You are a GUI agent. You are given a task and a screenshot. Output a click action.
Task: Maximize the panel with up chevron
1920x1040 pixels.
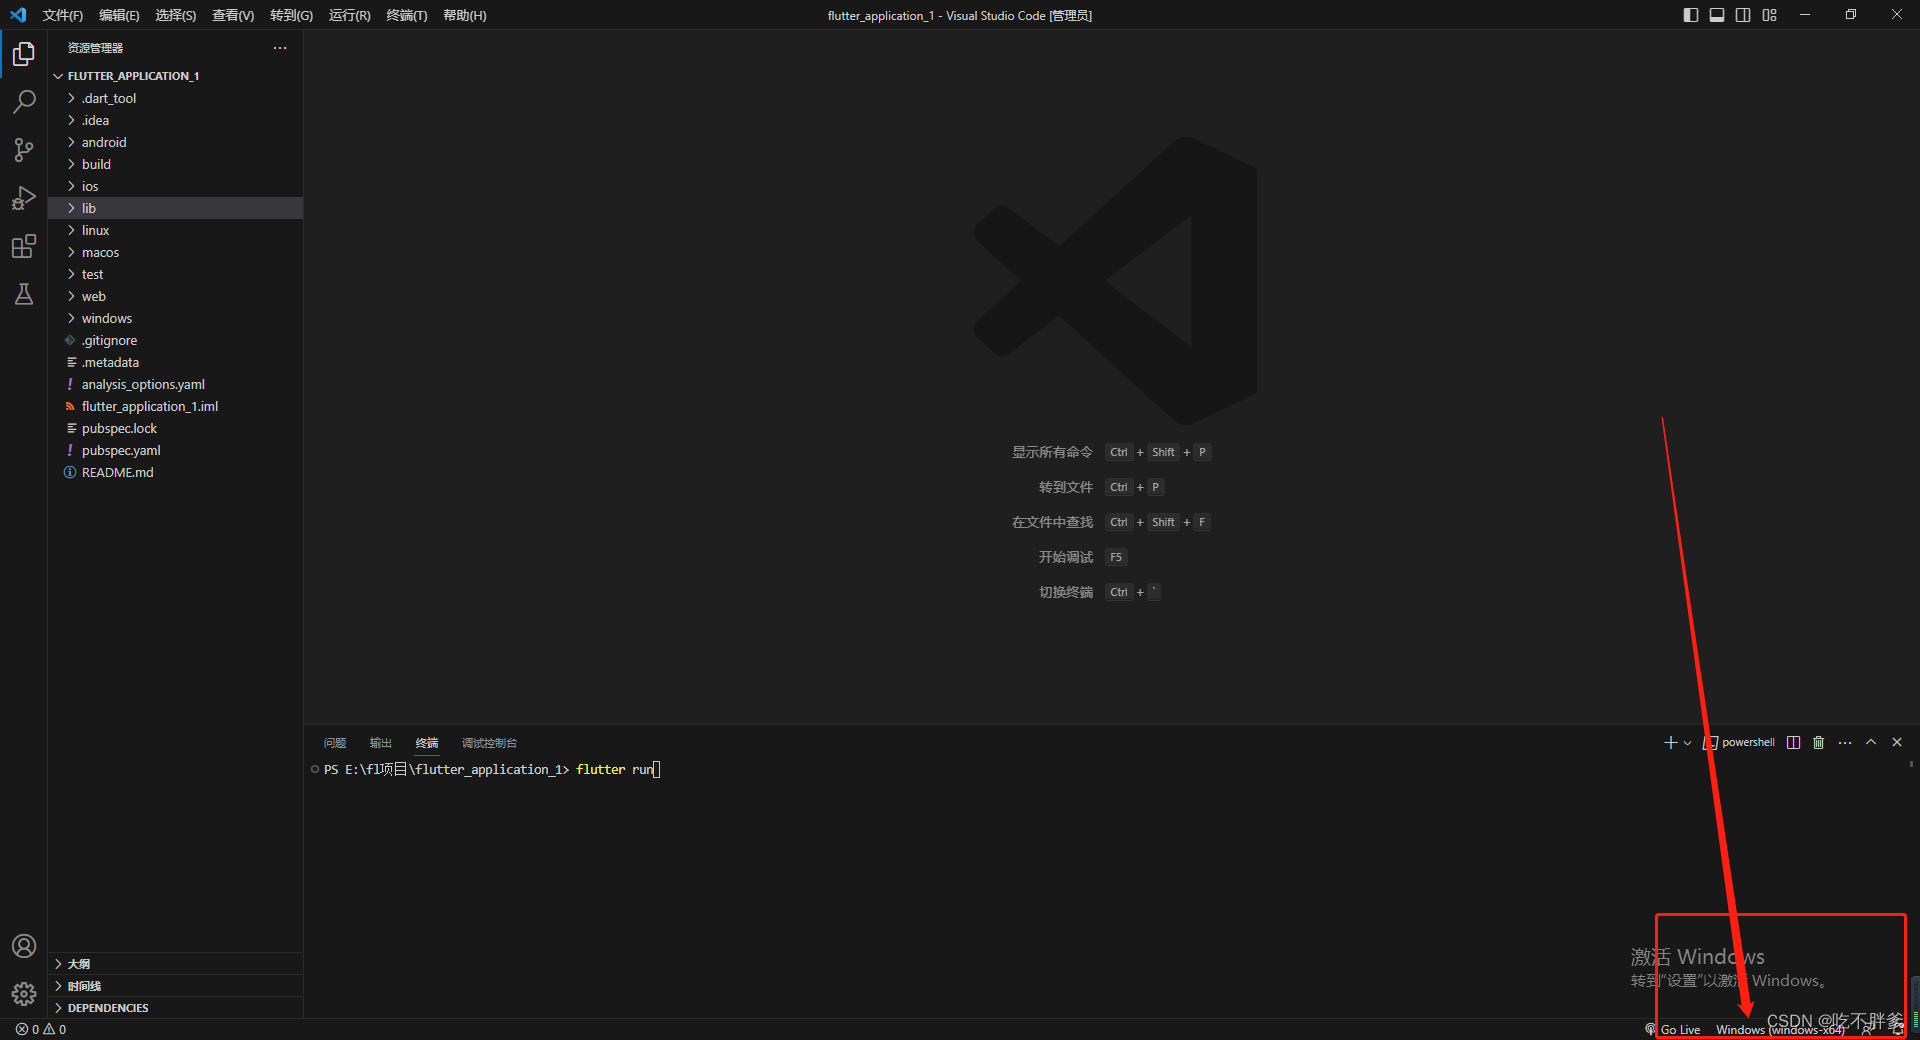(x=1871, y=742)
